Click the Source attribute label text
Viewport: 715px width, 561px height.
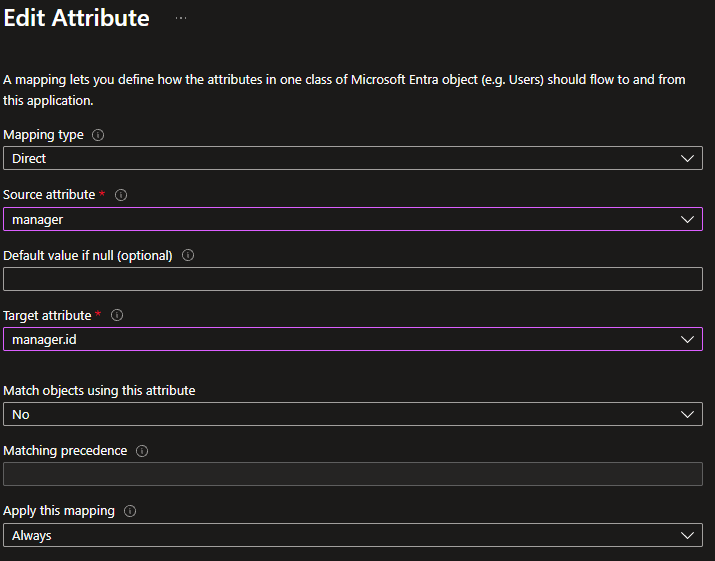tap(49, 195)
